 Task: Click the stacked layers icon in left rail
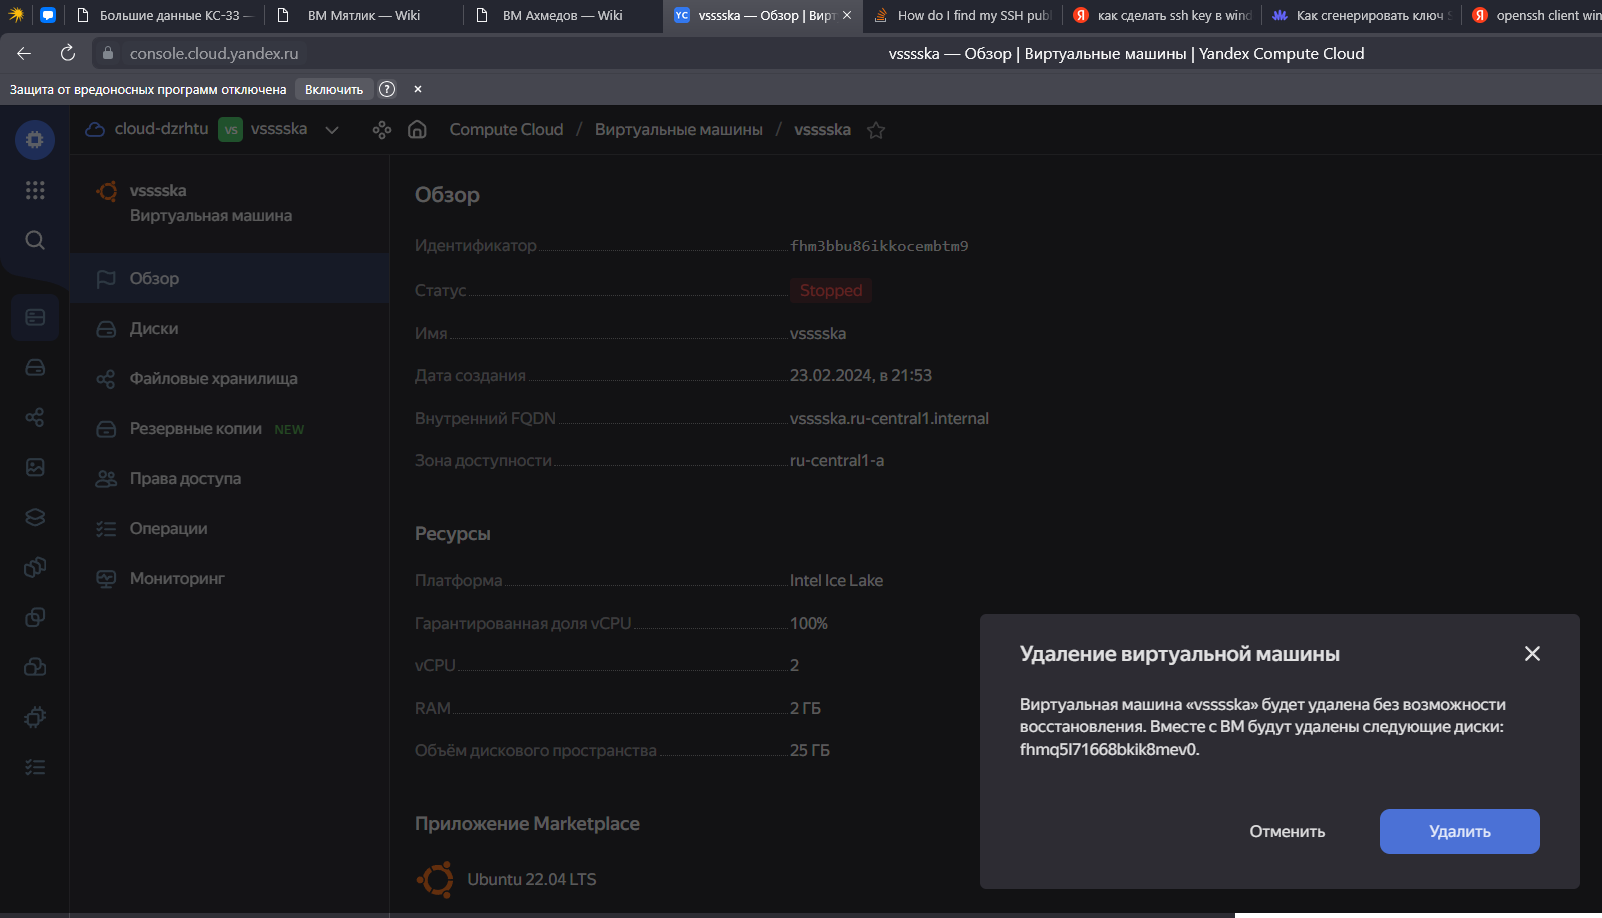click(35, 517)
